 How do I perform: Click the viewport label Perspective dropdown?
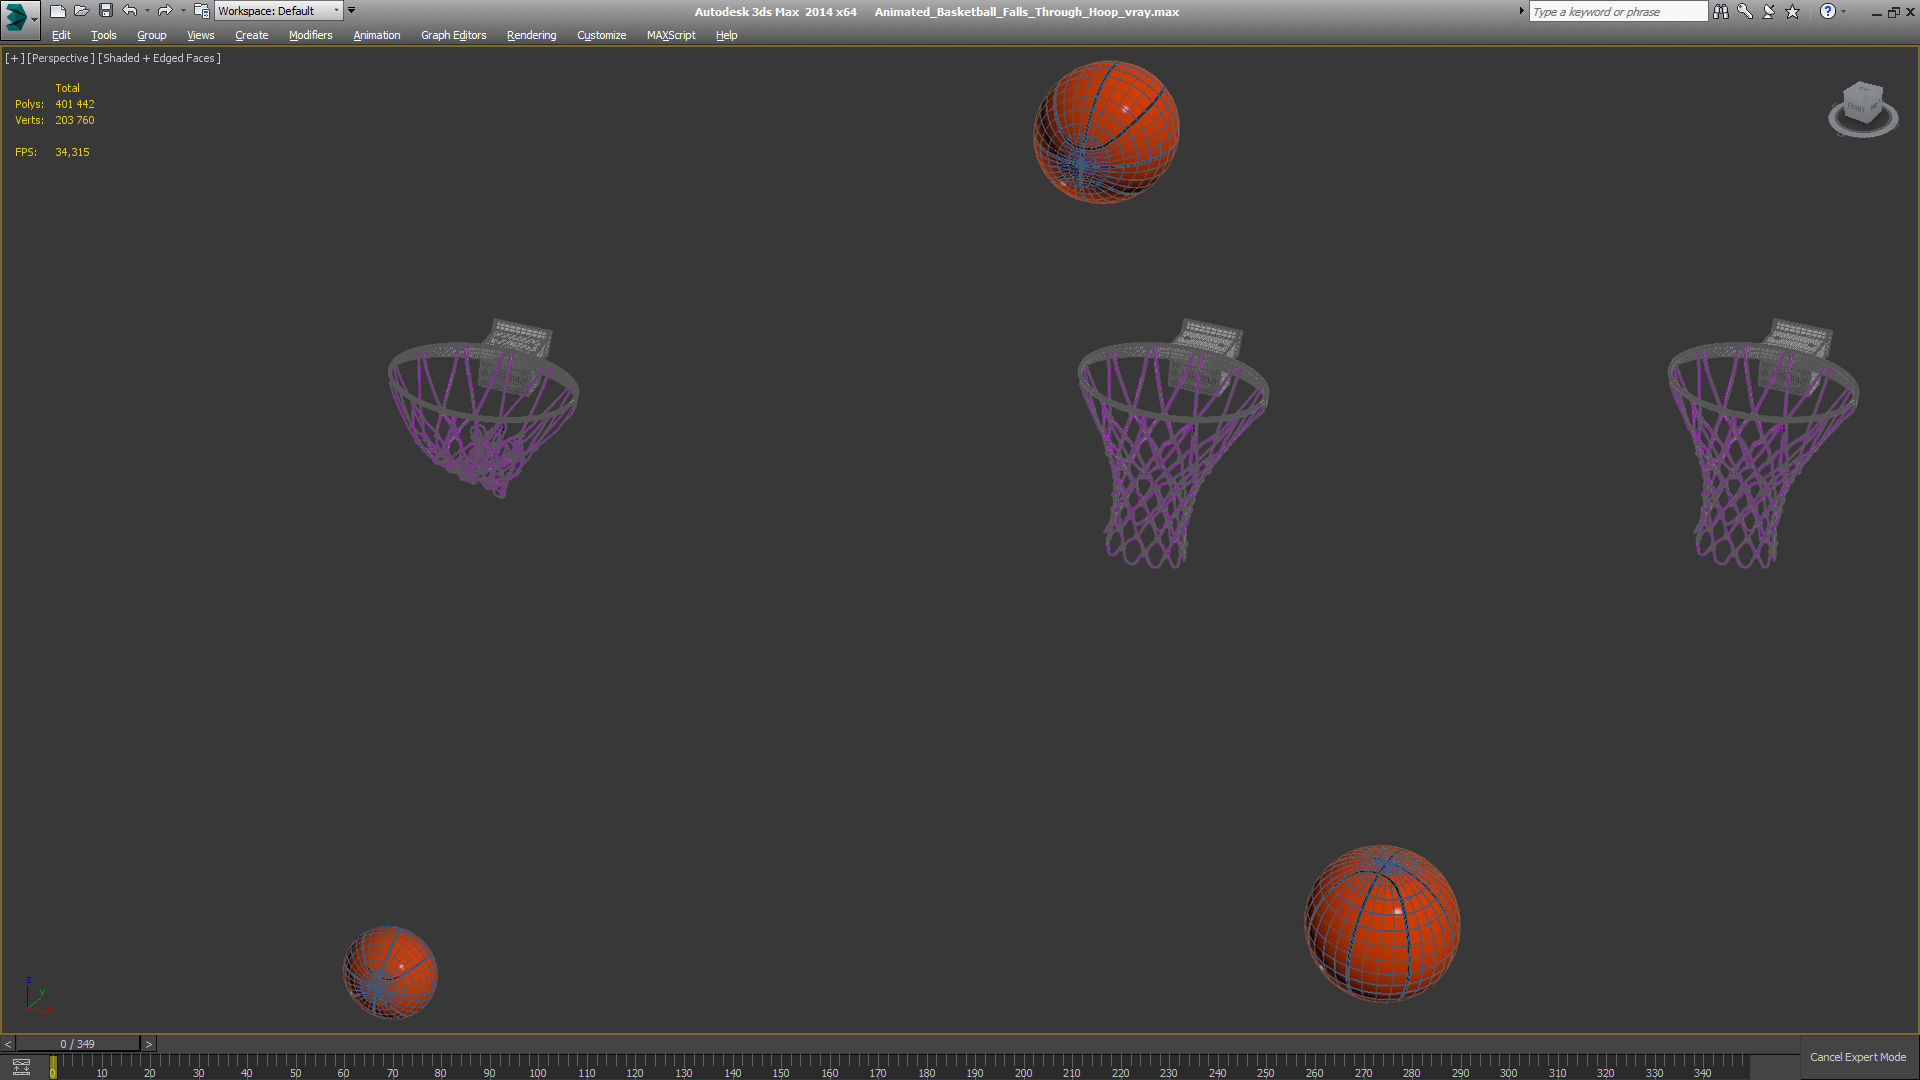coord(59,57)
